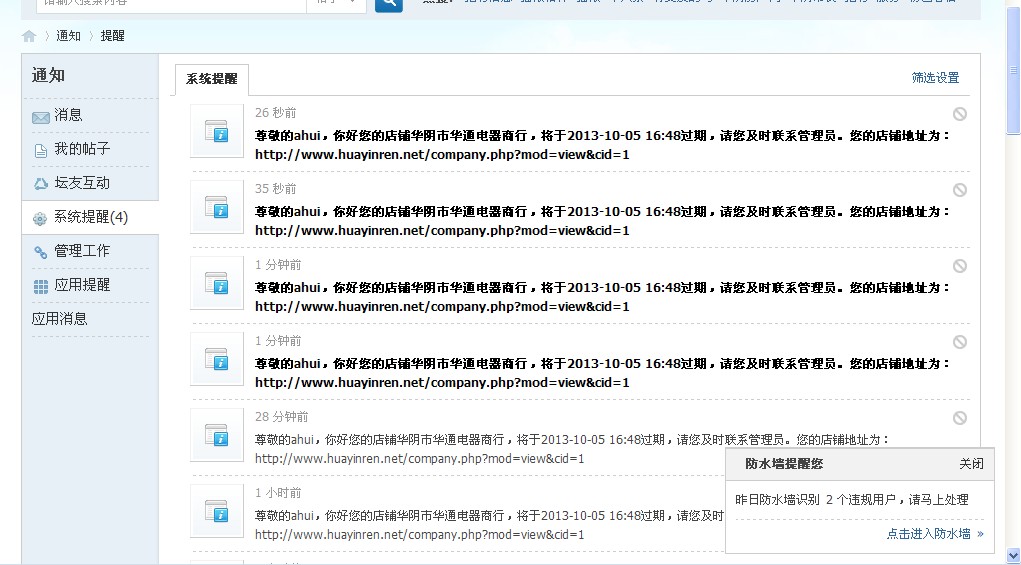
Task: Click the 26 秒前 timestamp
Action: (275, 113)
